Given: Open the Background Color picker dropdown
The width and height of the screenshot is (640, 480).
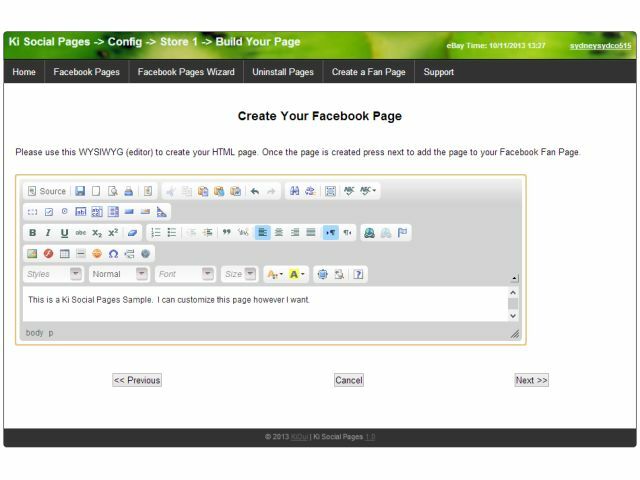Looking at the screenshot, I should pyautogui.click(x=297, y=274).
